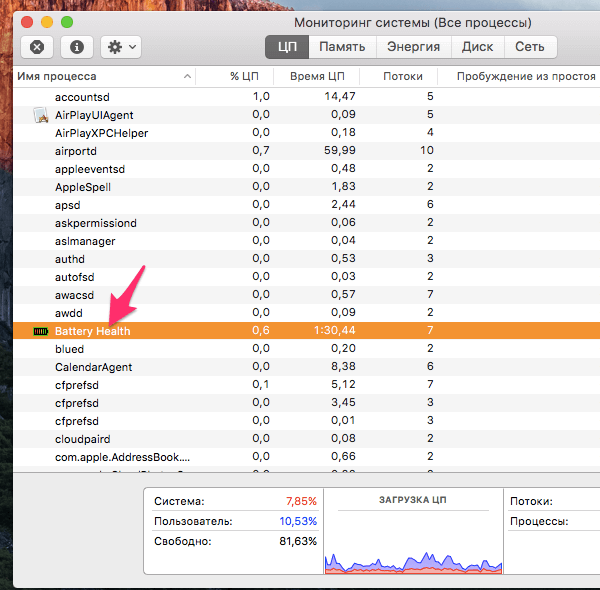Click the 14,47 CPU time of accountsd
The image size is (600, 590).
click(340, 96)
